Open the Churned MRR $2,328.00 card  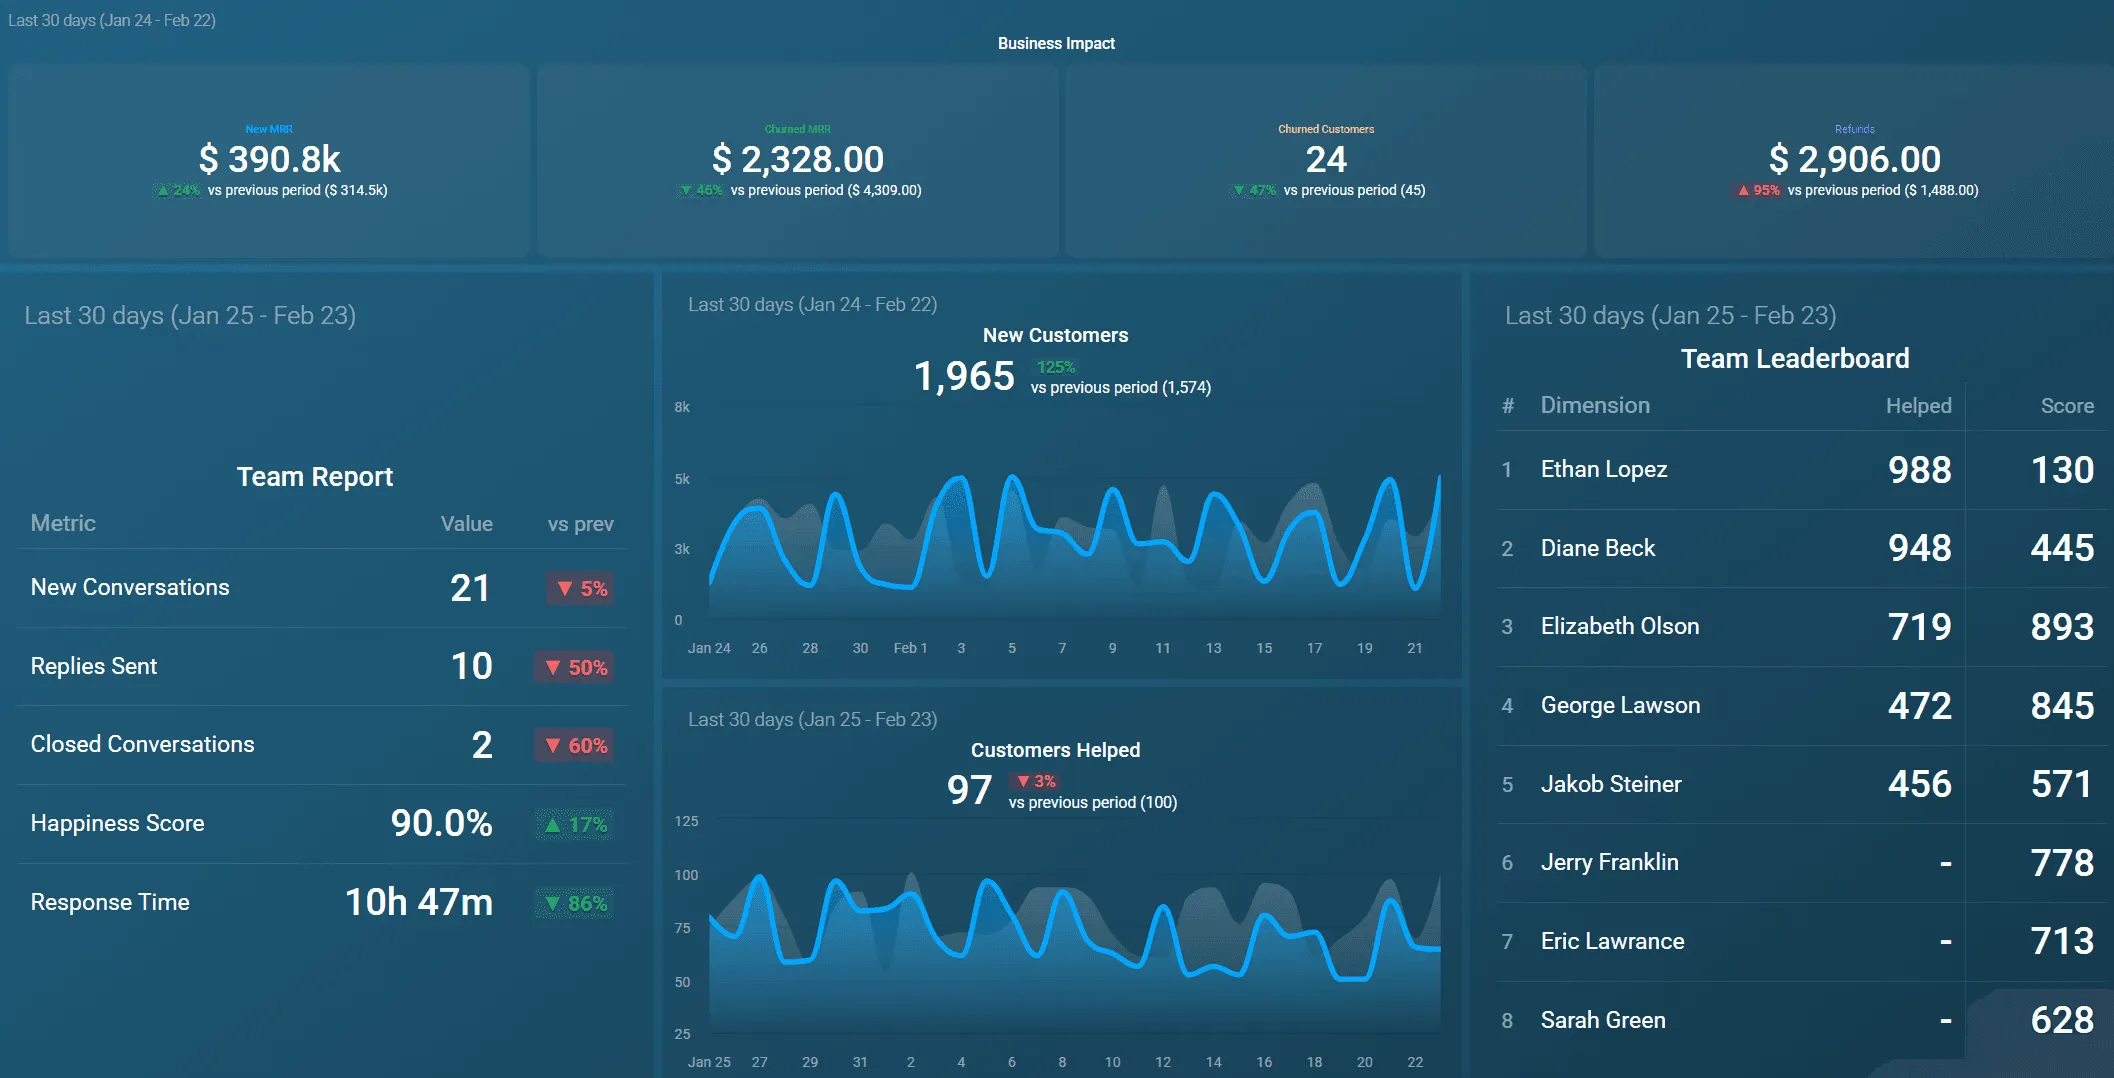798,161
